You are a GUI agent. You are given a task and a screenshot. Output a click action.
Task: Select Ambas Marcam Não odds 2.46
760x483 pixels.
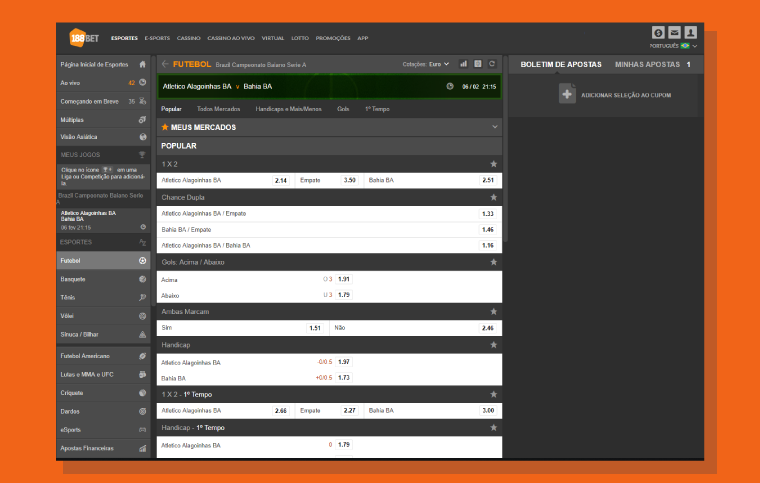488,328
